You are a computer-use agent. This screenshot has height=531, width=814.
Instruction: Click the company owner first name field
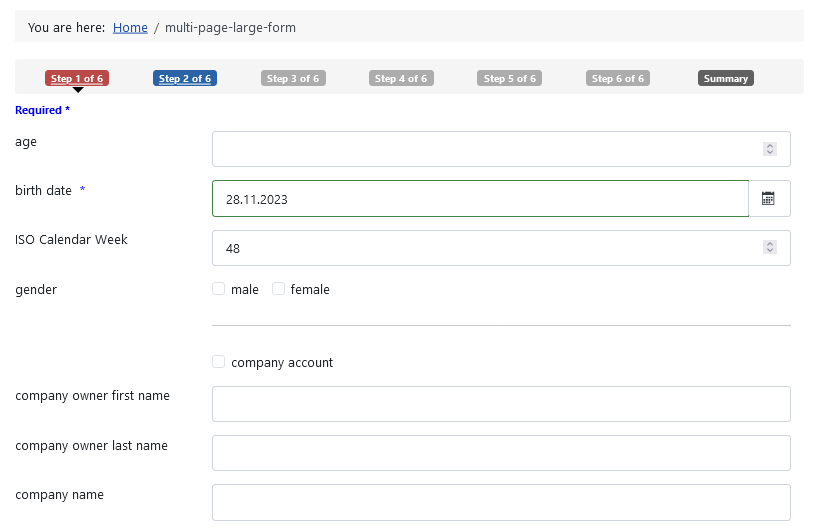(501, 404)
